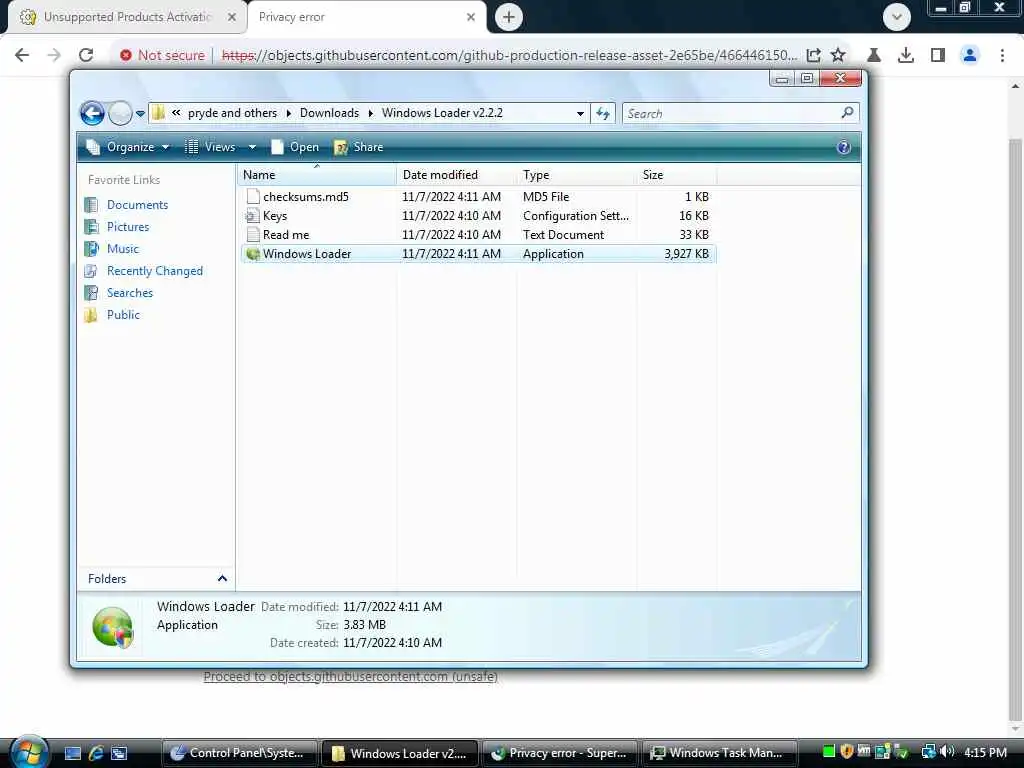Open Public in Favorite Links

(123, 315)
